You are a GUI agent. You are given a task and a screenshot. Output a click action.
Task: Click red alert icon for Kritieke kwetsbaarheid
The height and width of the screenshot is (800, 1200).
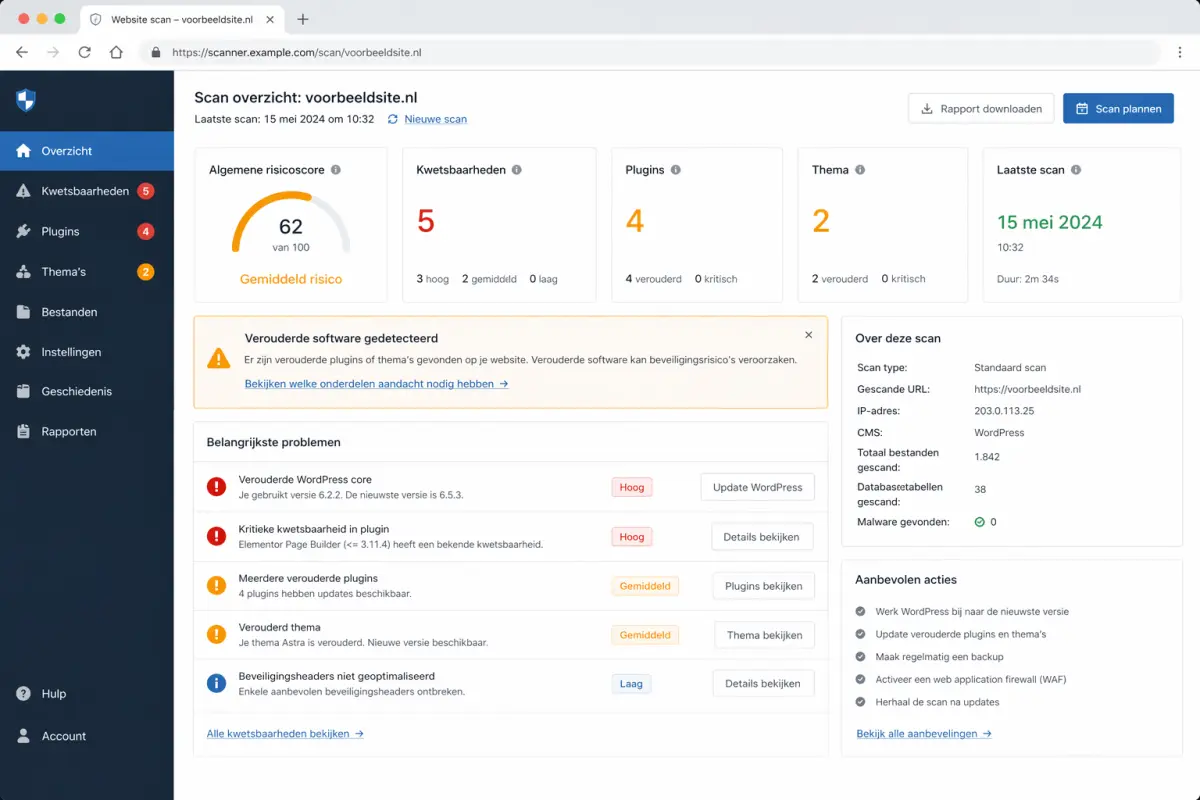216,537
